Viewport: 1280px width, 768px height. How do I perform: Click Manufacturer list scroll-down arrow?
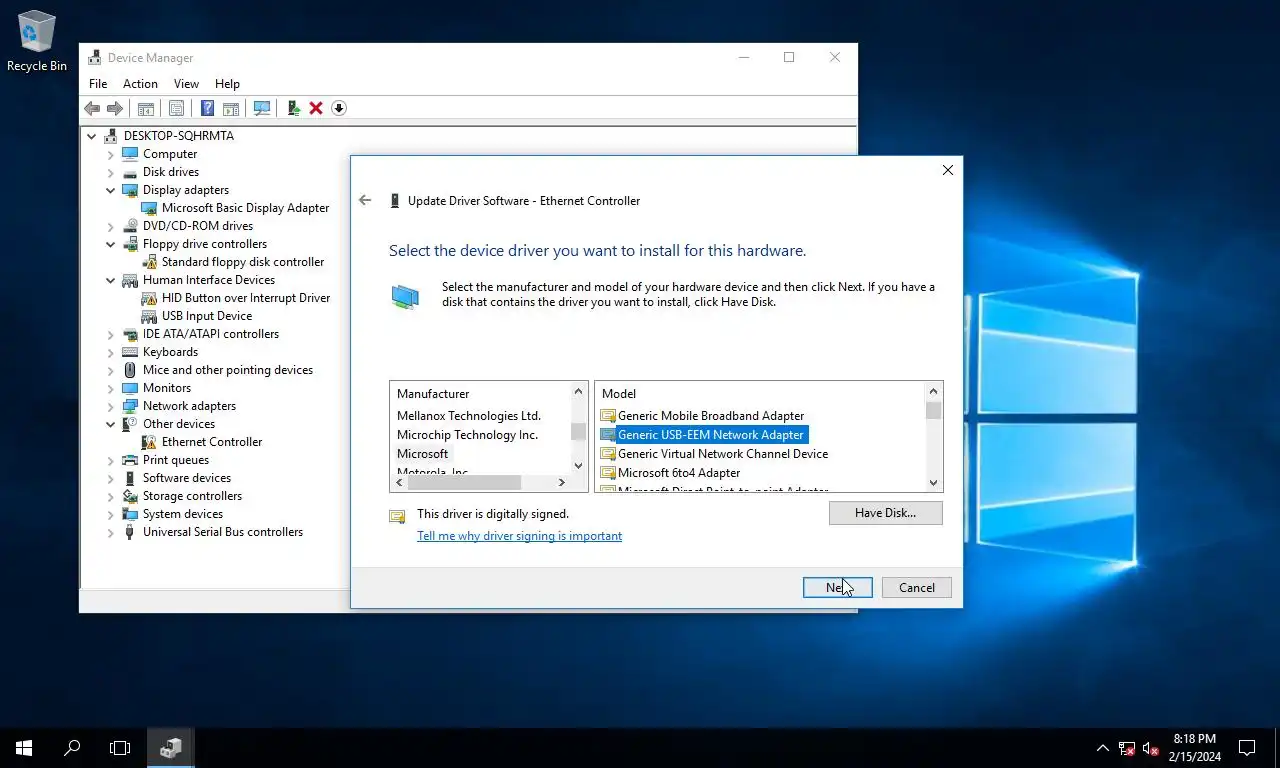point(578,465)
